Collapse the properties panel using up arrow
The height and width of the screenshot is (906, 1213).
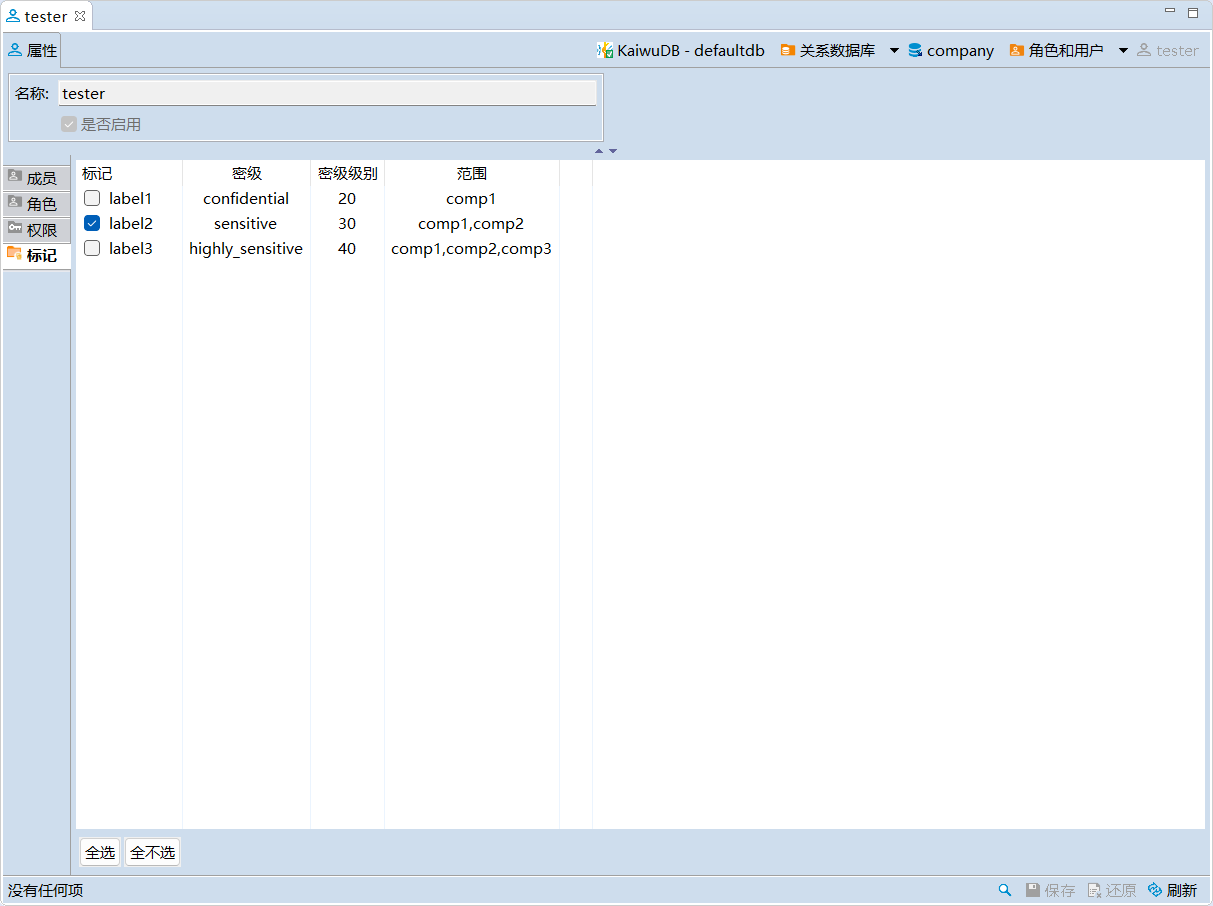599,151
